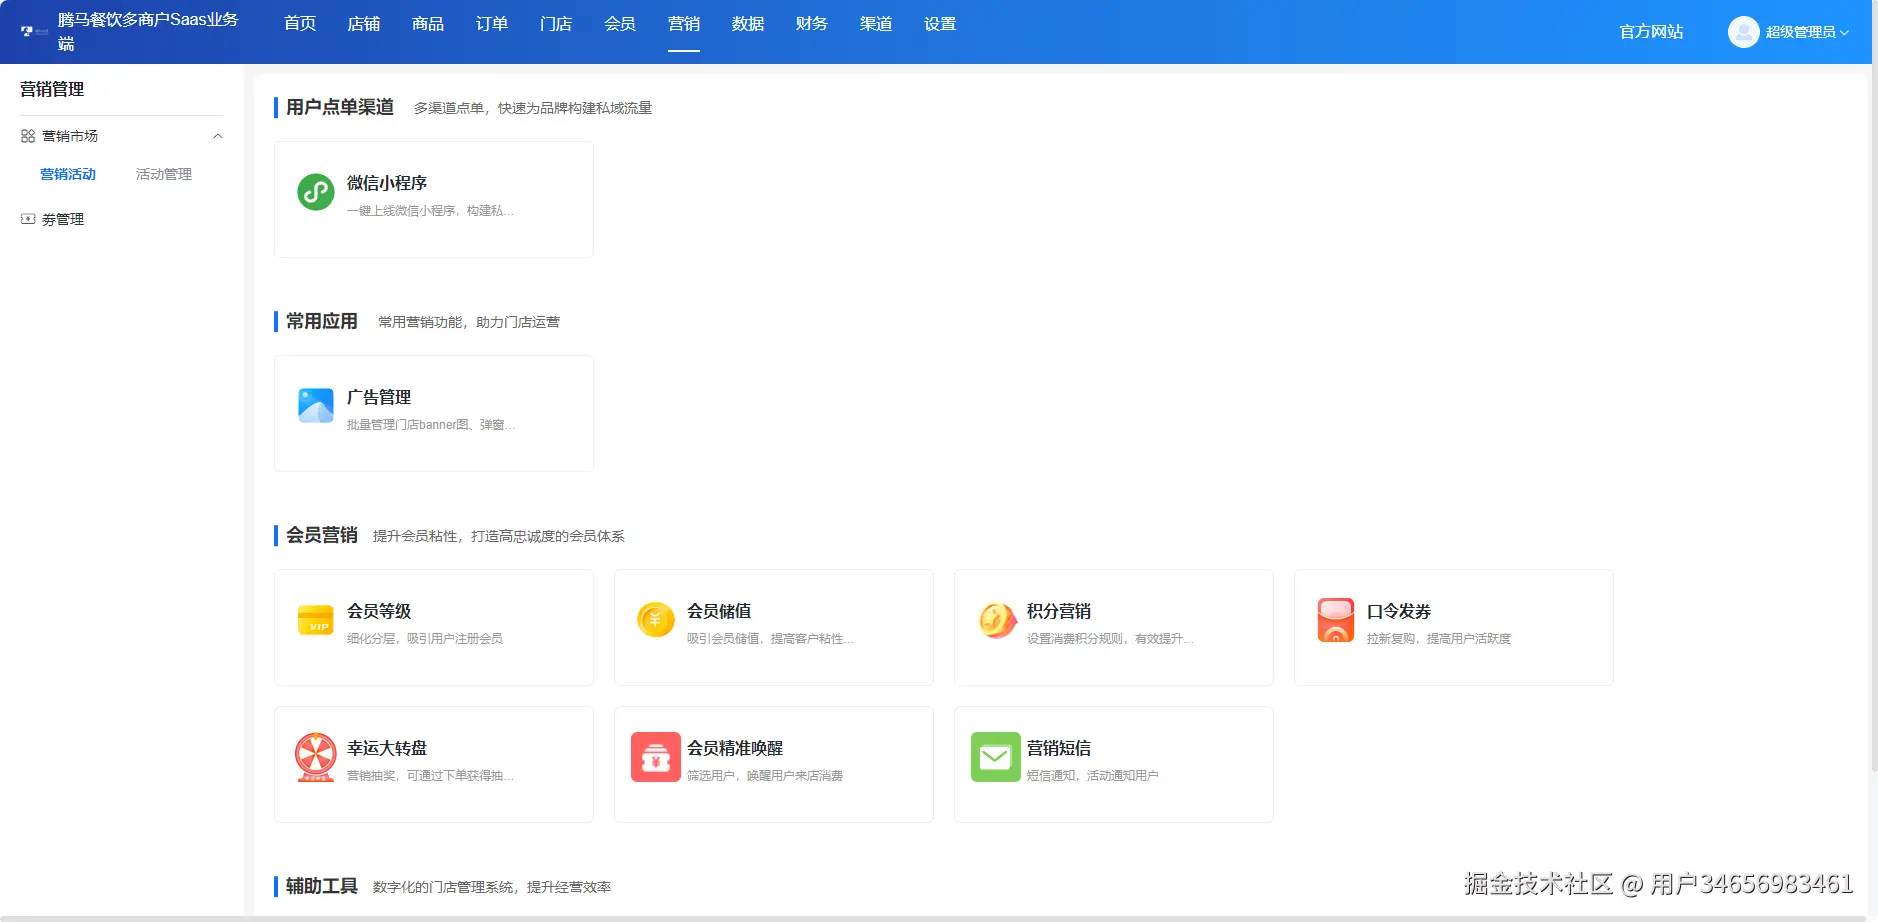Image resolution: width=1878 pixels, height=922 pixels.
Task: Click description 短信通知，活动通知用户
Action: coord(1093,775)
